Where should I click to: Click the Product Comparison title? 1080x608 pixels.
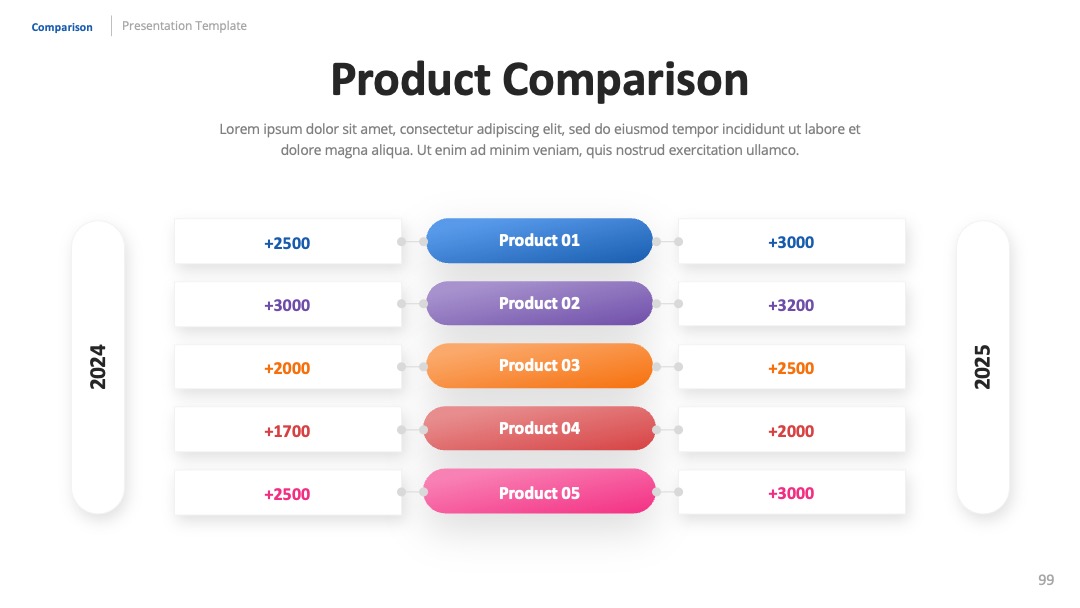[539, 80]
